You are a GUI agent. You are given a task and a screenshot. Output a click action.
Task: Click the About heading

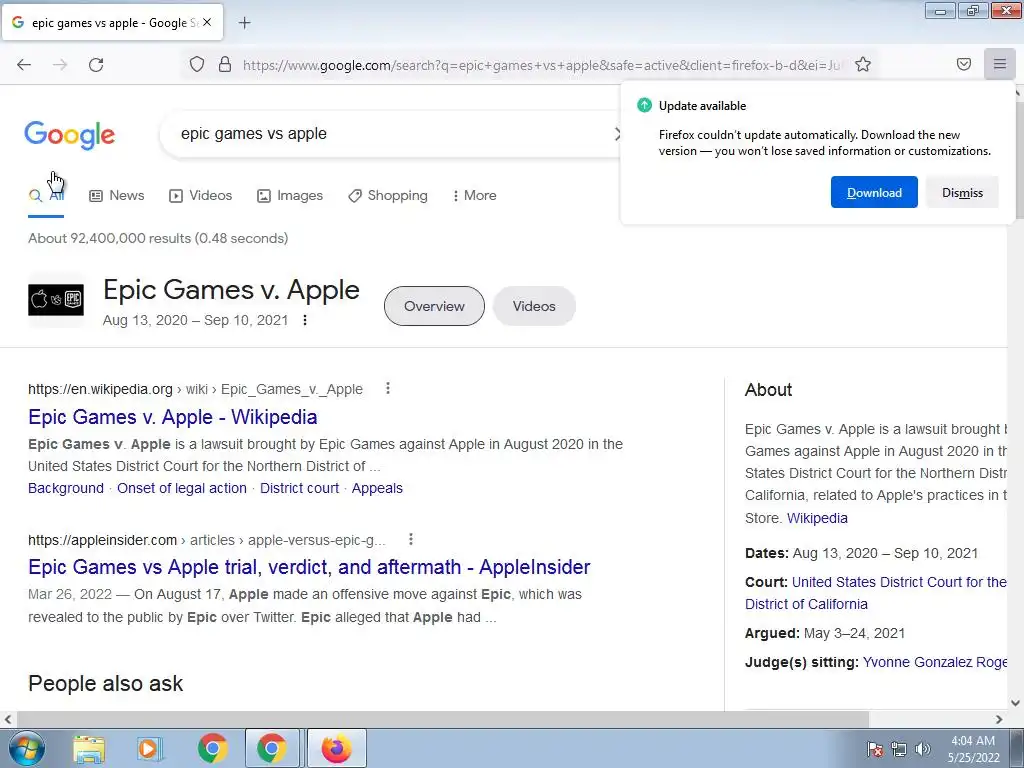(x=769, y=390)
